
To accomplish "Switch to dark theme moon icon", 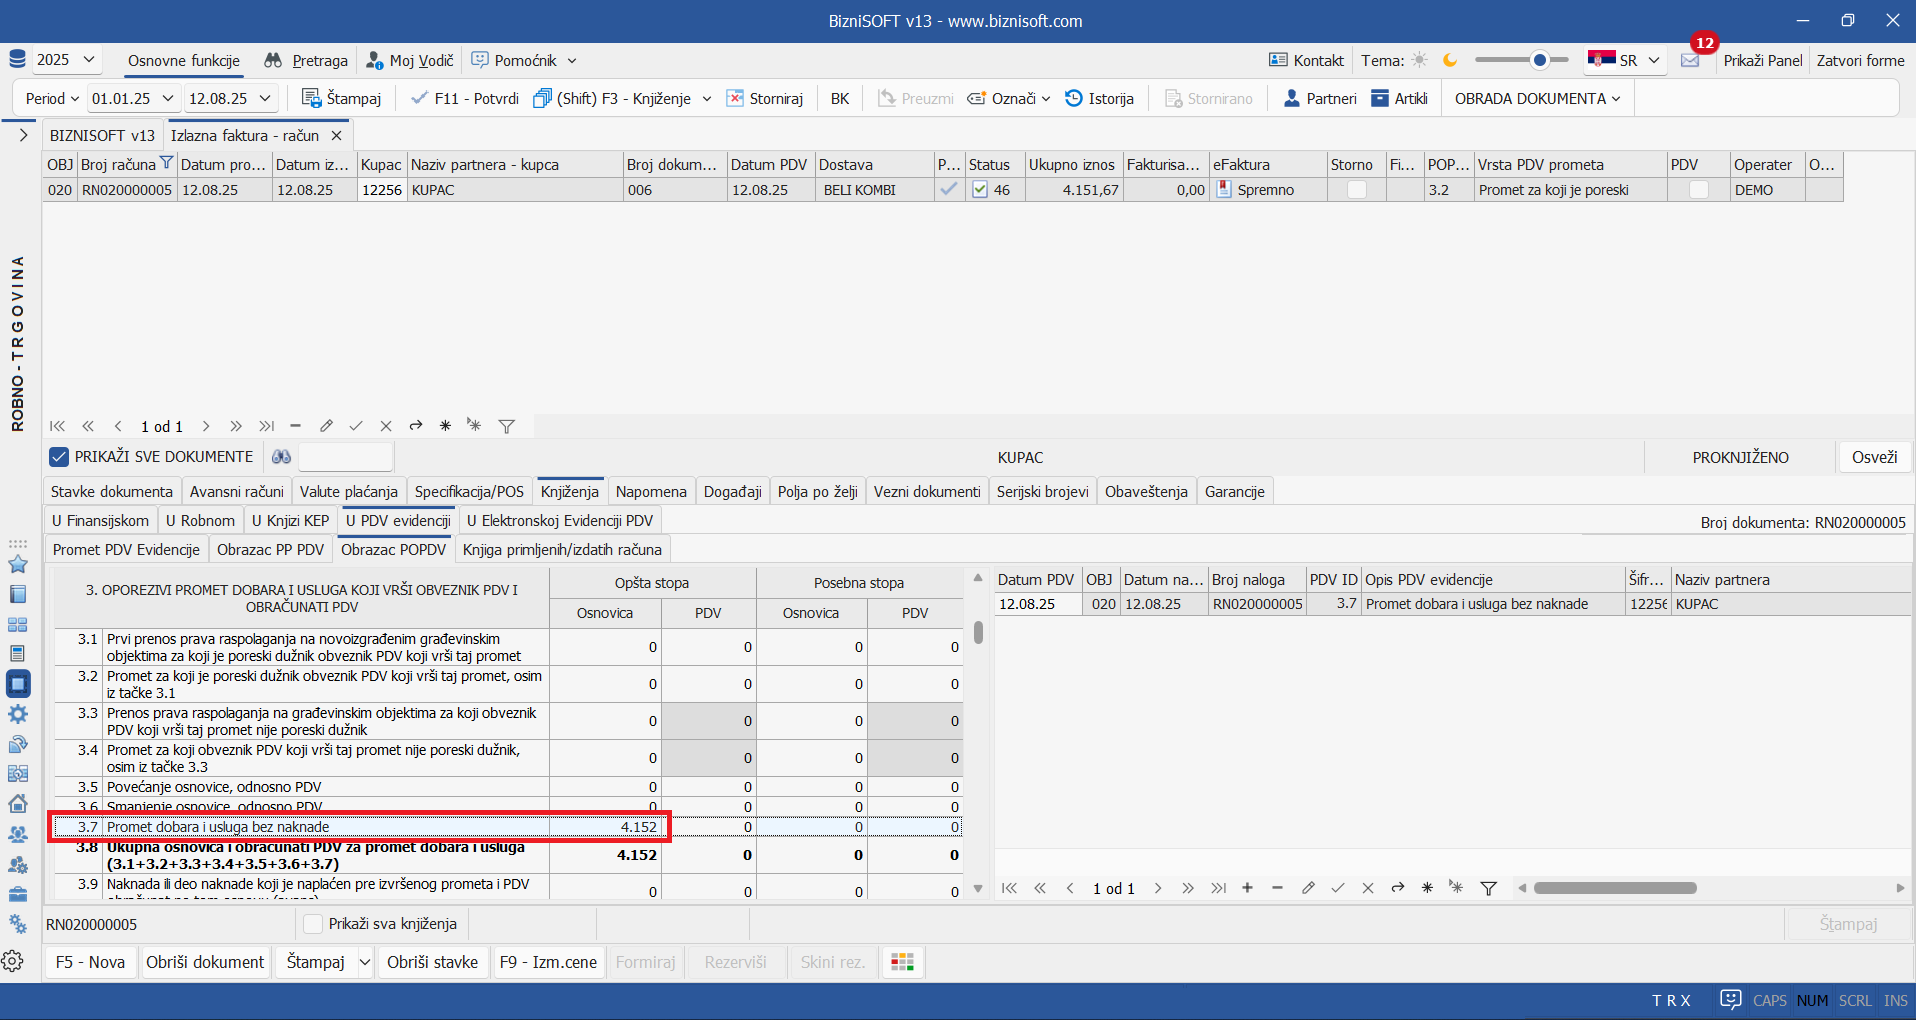I will coord(1450,61).
